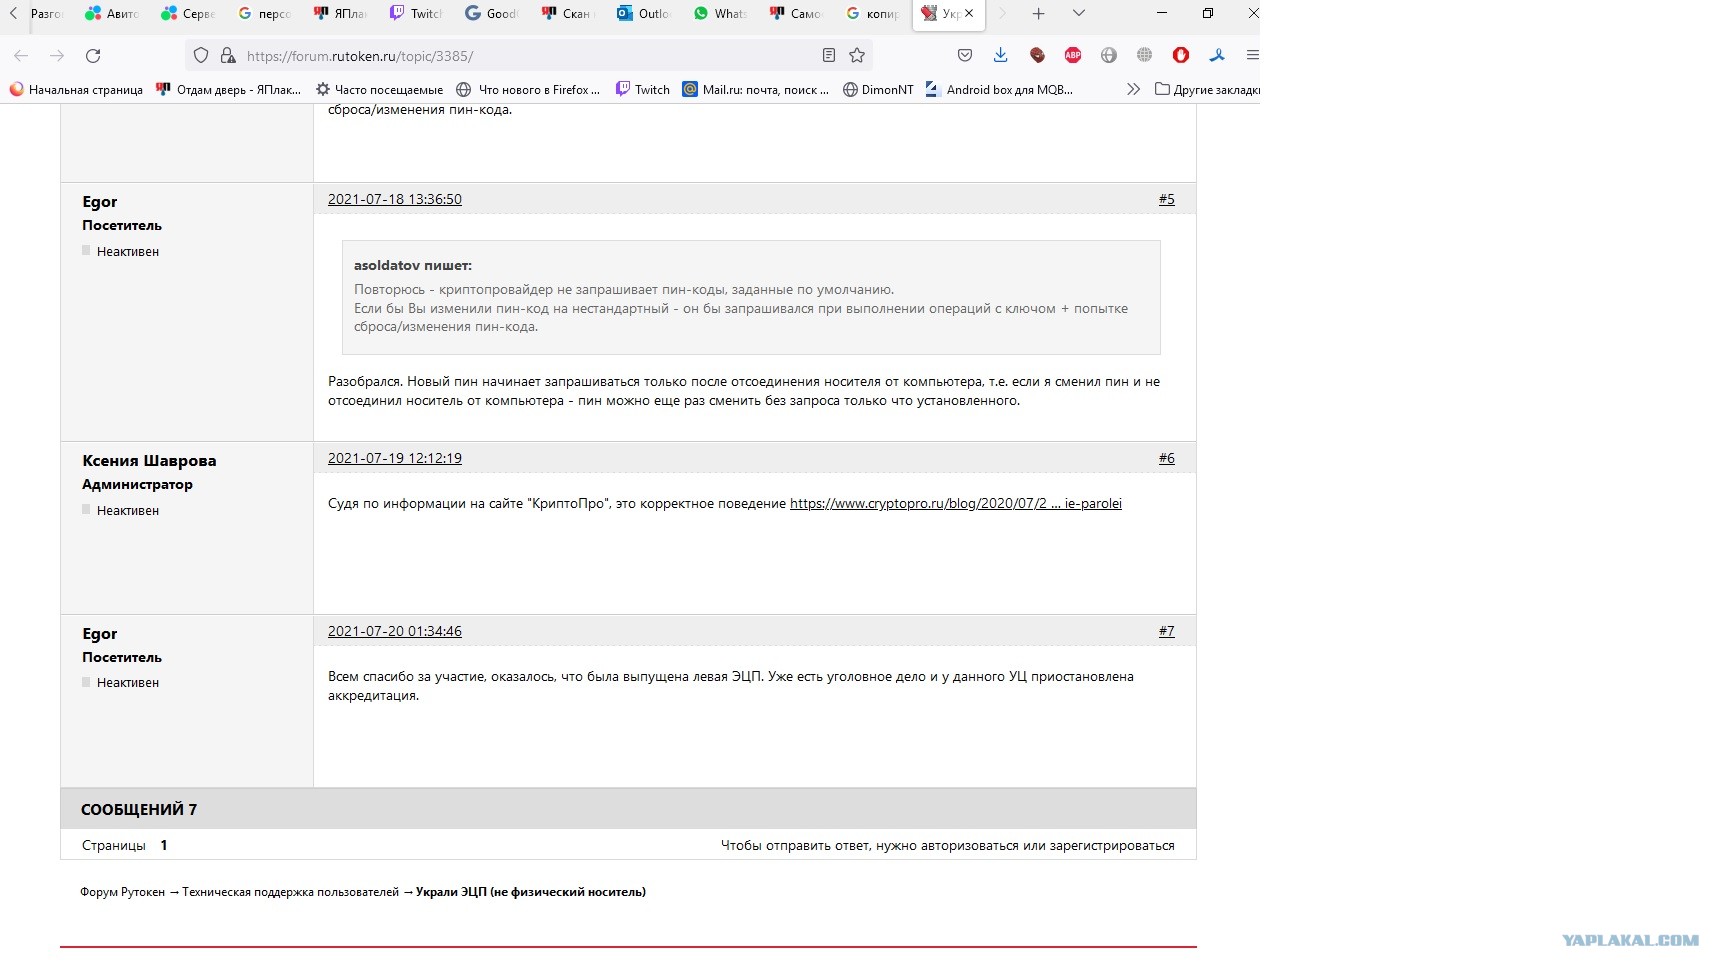Open the Другие закладки bookmarks folder
Screen dimensions: 1725x970
point(1207,90)
